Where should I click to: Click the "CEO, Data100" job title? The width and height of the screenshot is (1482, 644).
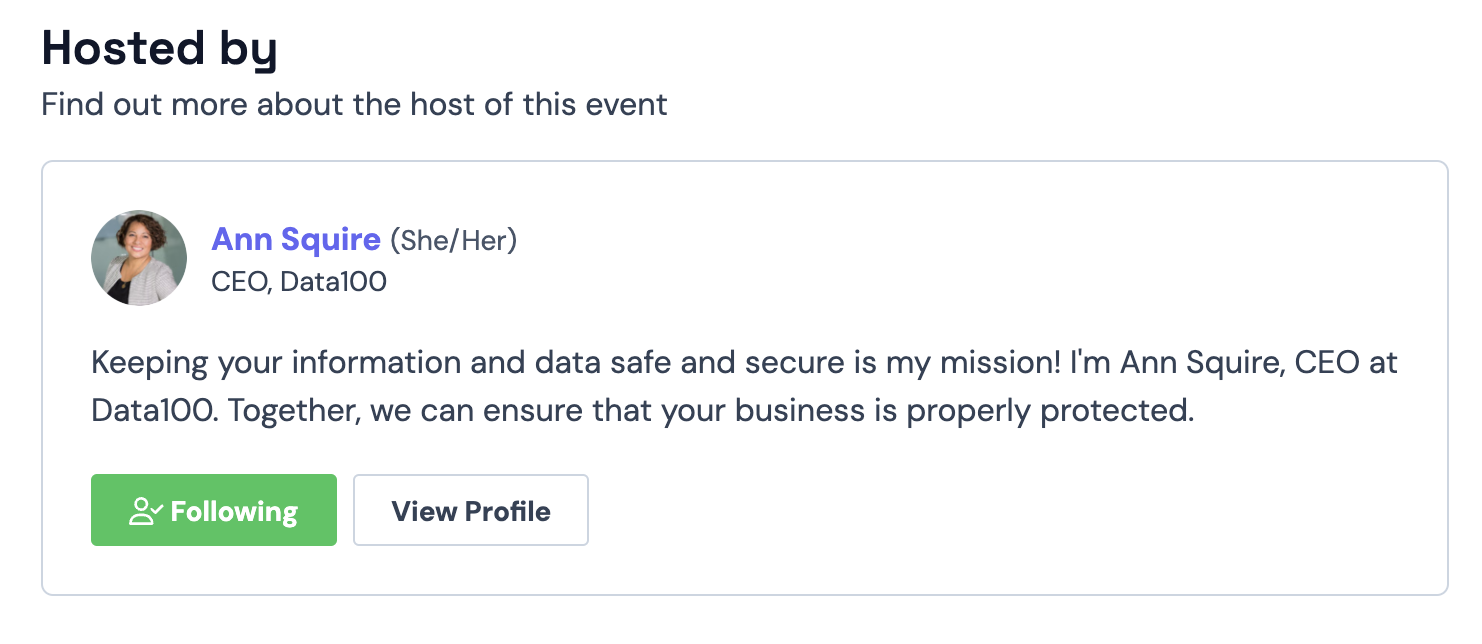(x=299, y=282)
